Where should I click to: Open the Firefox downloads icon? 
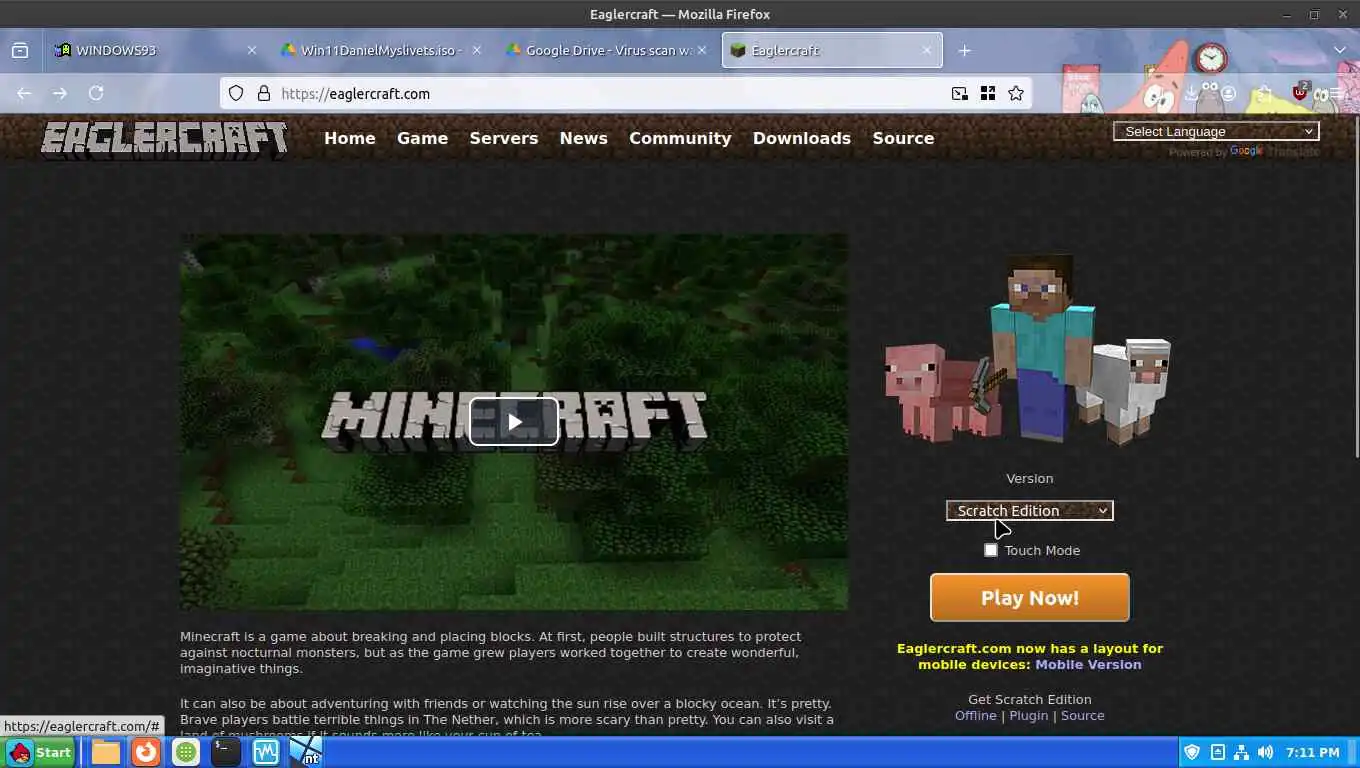[x=1191, y=93]
